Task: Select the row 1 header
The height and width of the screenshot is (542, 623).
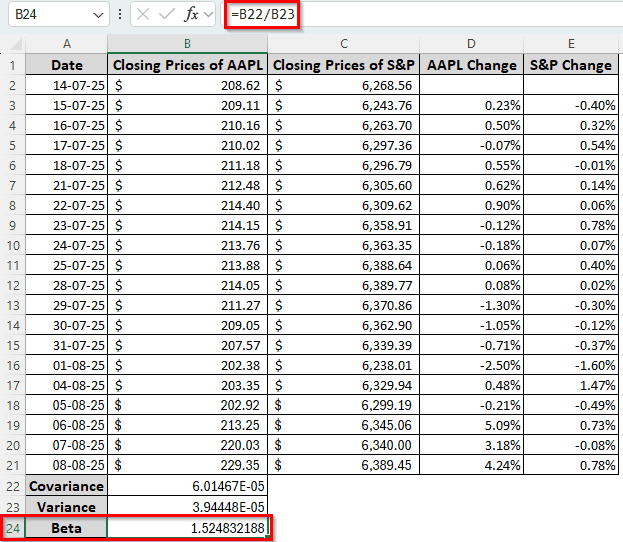Action: 13,65
